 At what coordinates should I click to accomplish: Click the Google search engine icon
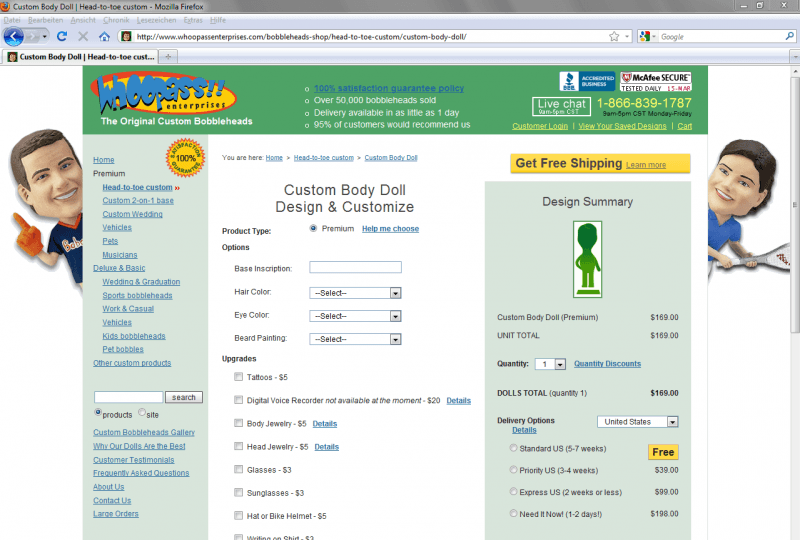coord(644,37)
